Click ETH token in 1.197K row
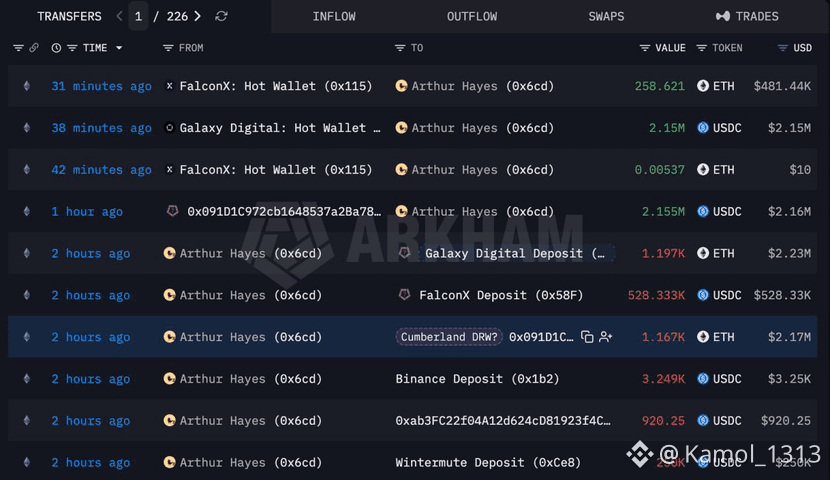 coord(716,253)
